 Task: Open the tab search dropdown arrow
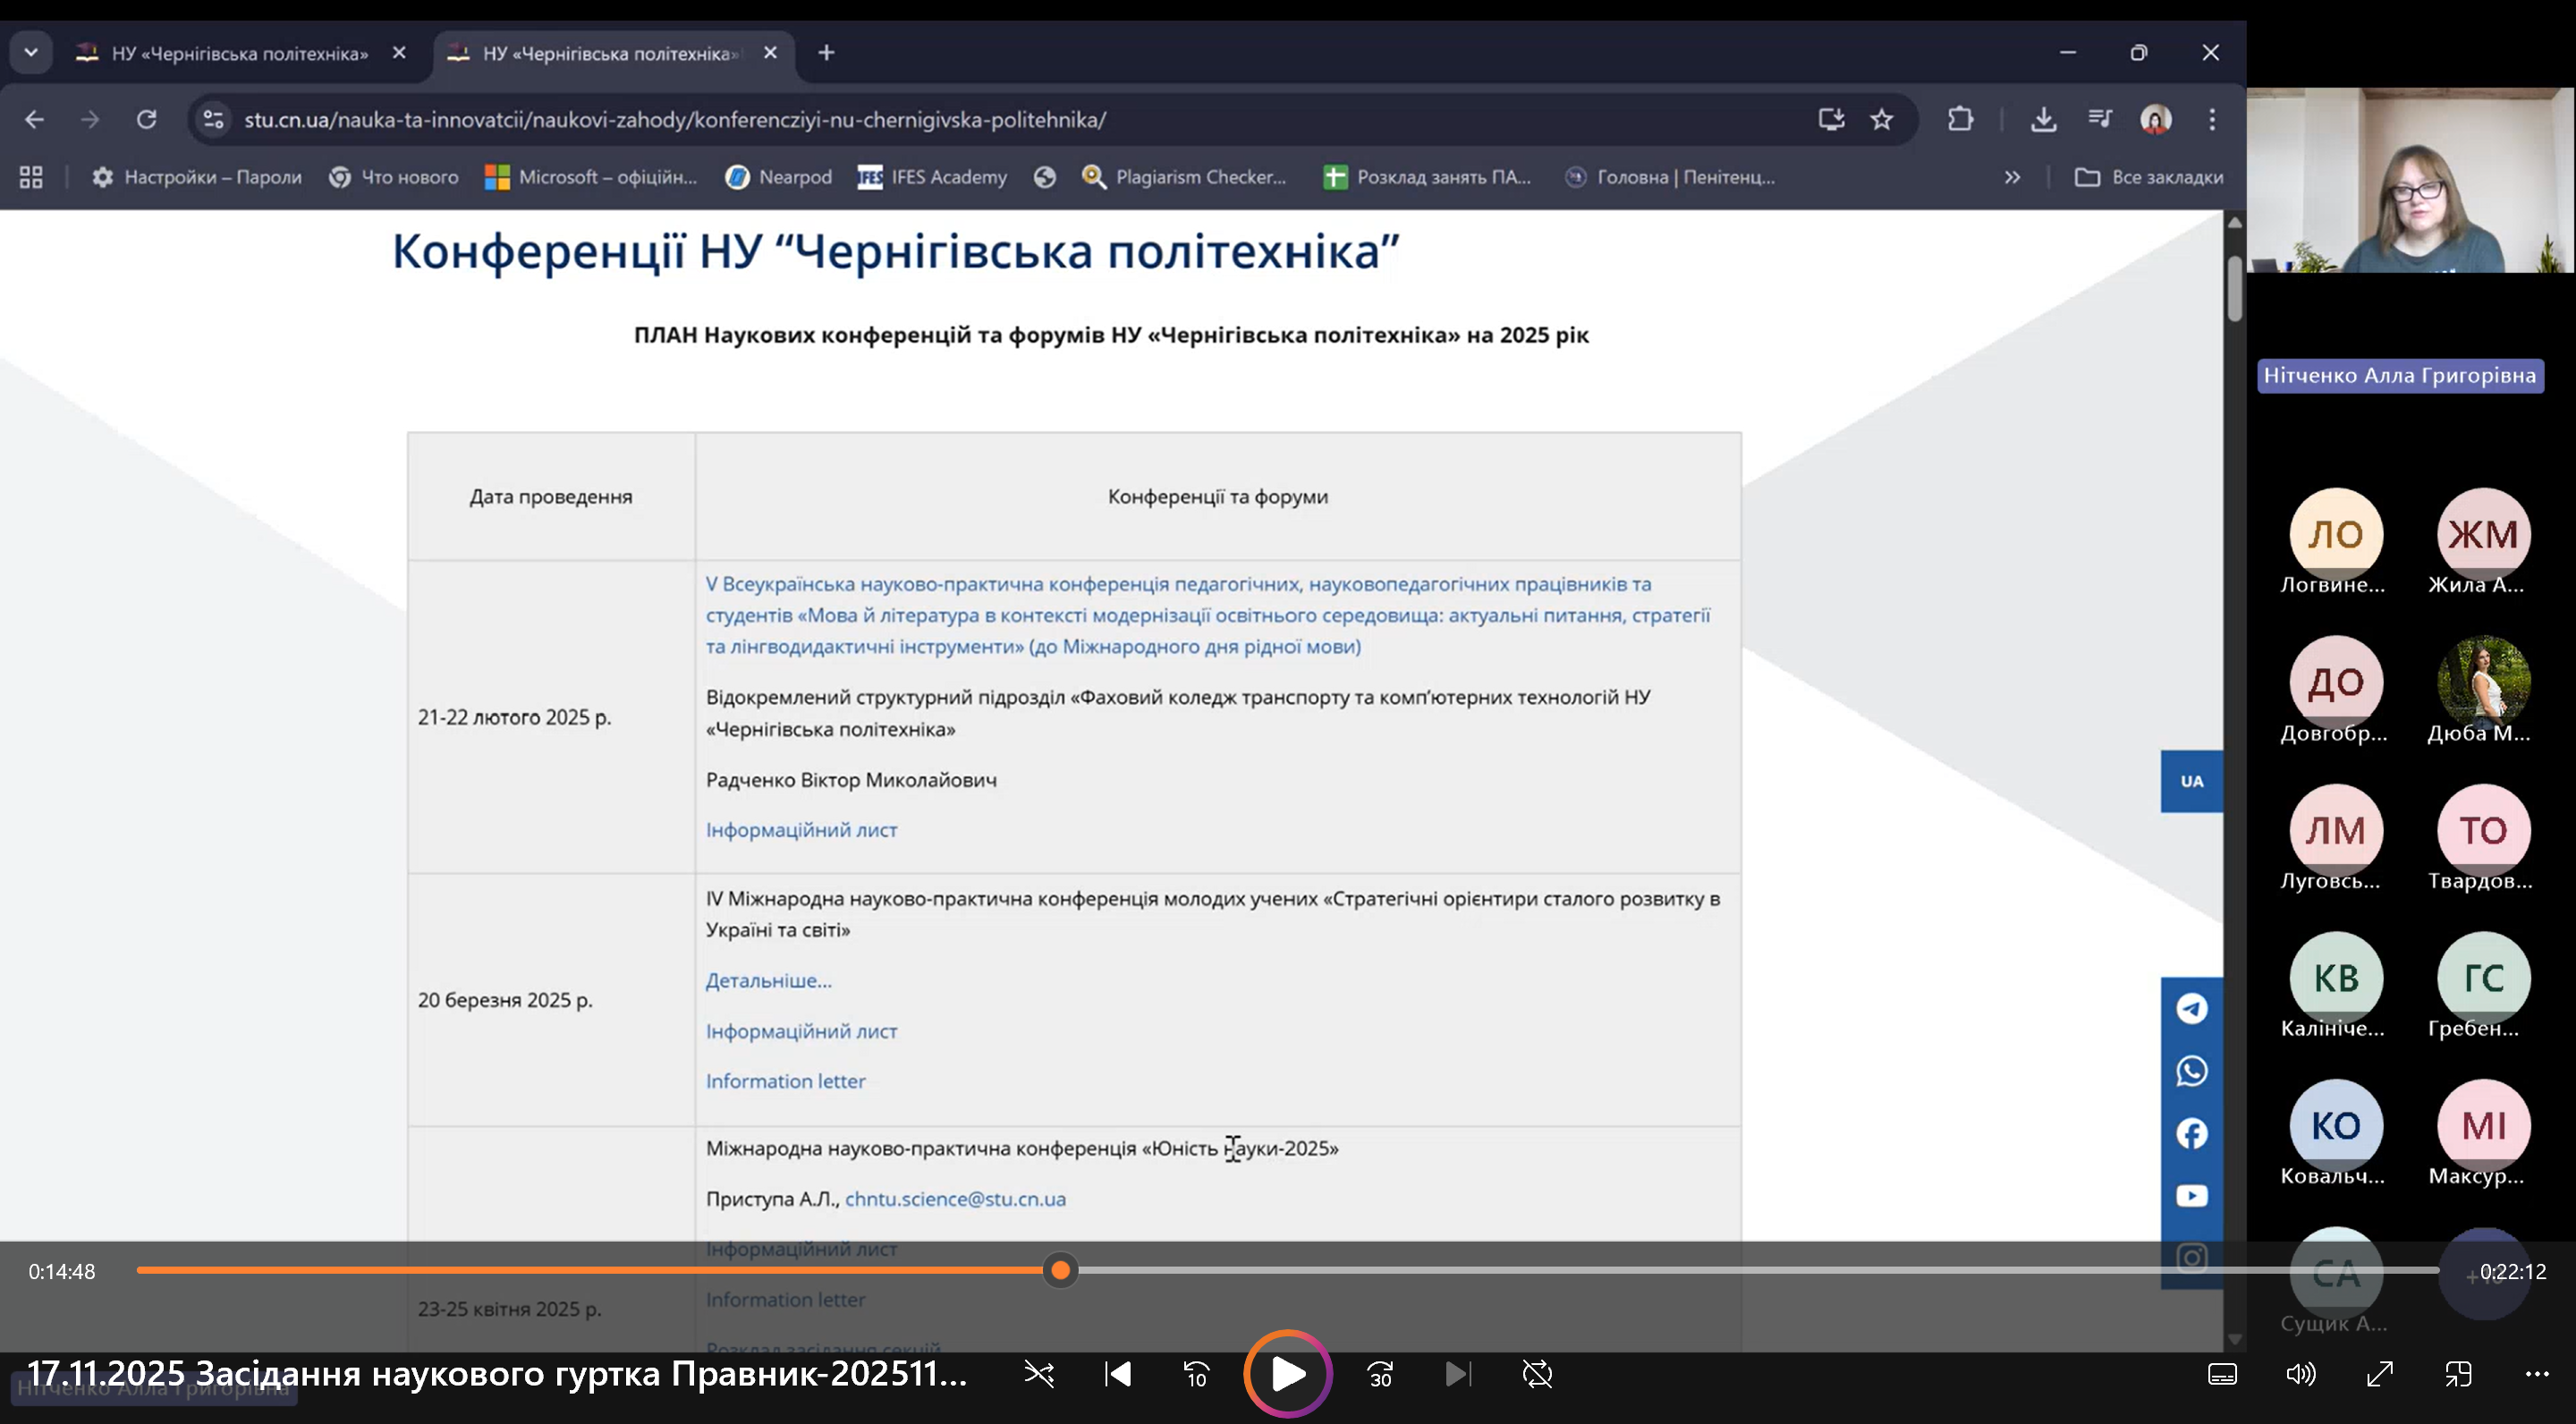click(x=31, y=52)
